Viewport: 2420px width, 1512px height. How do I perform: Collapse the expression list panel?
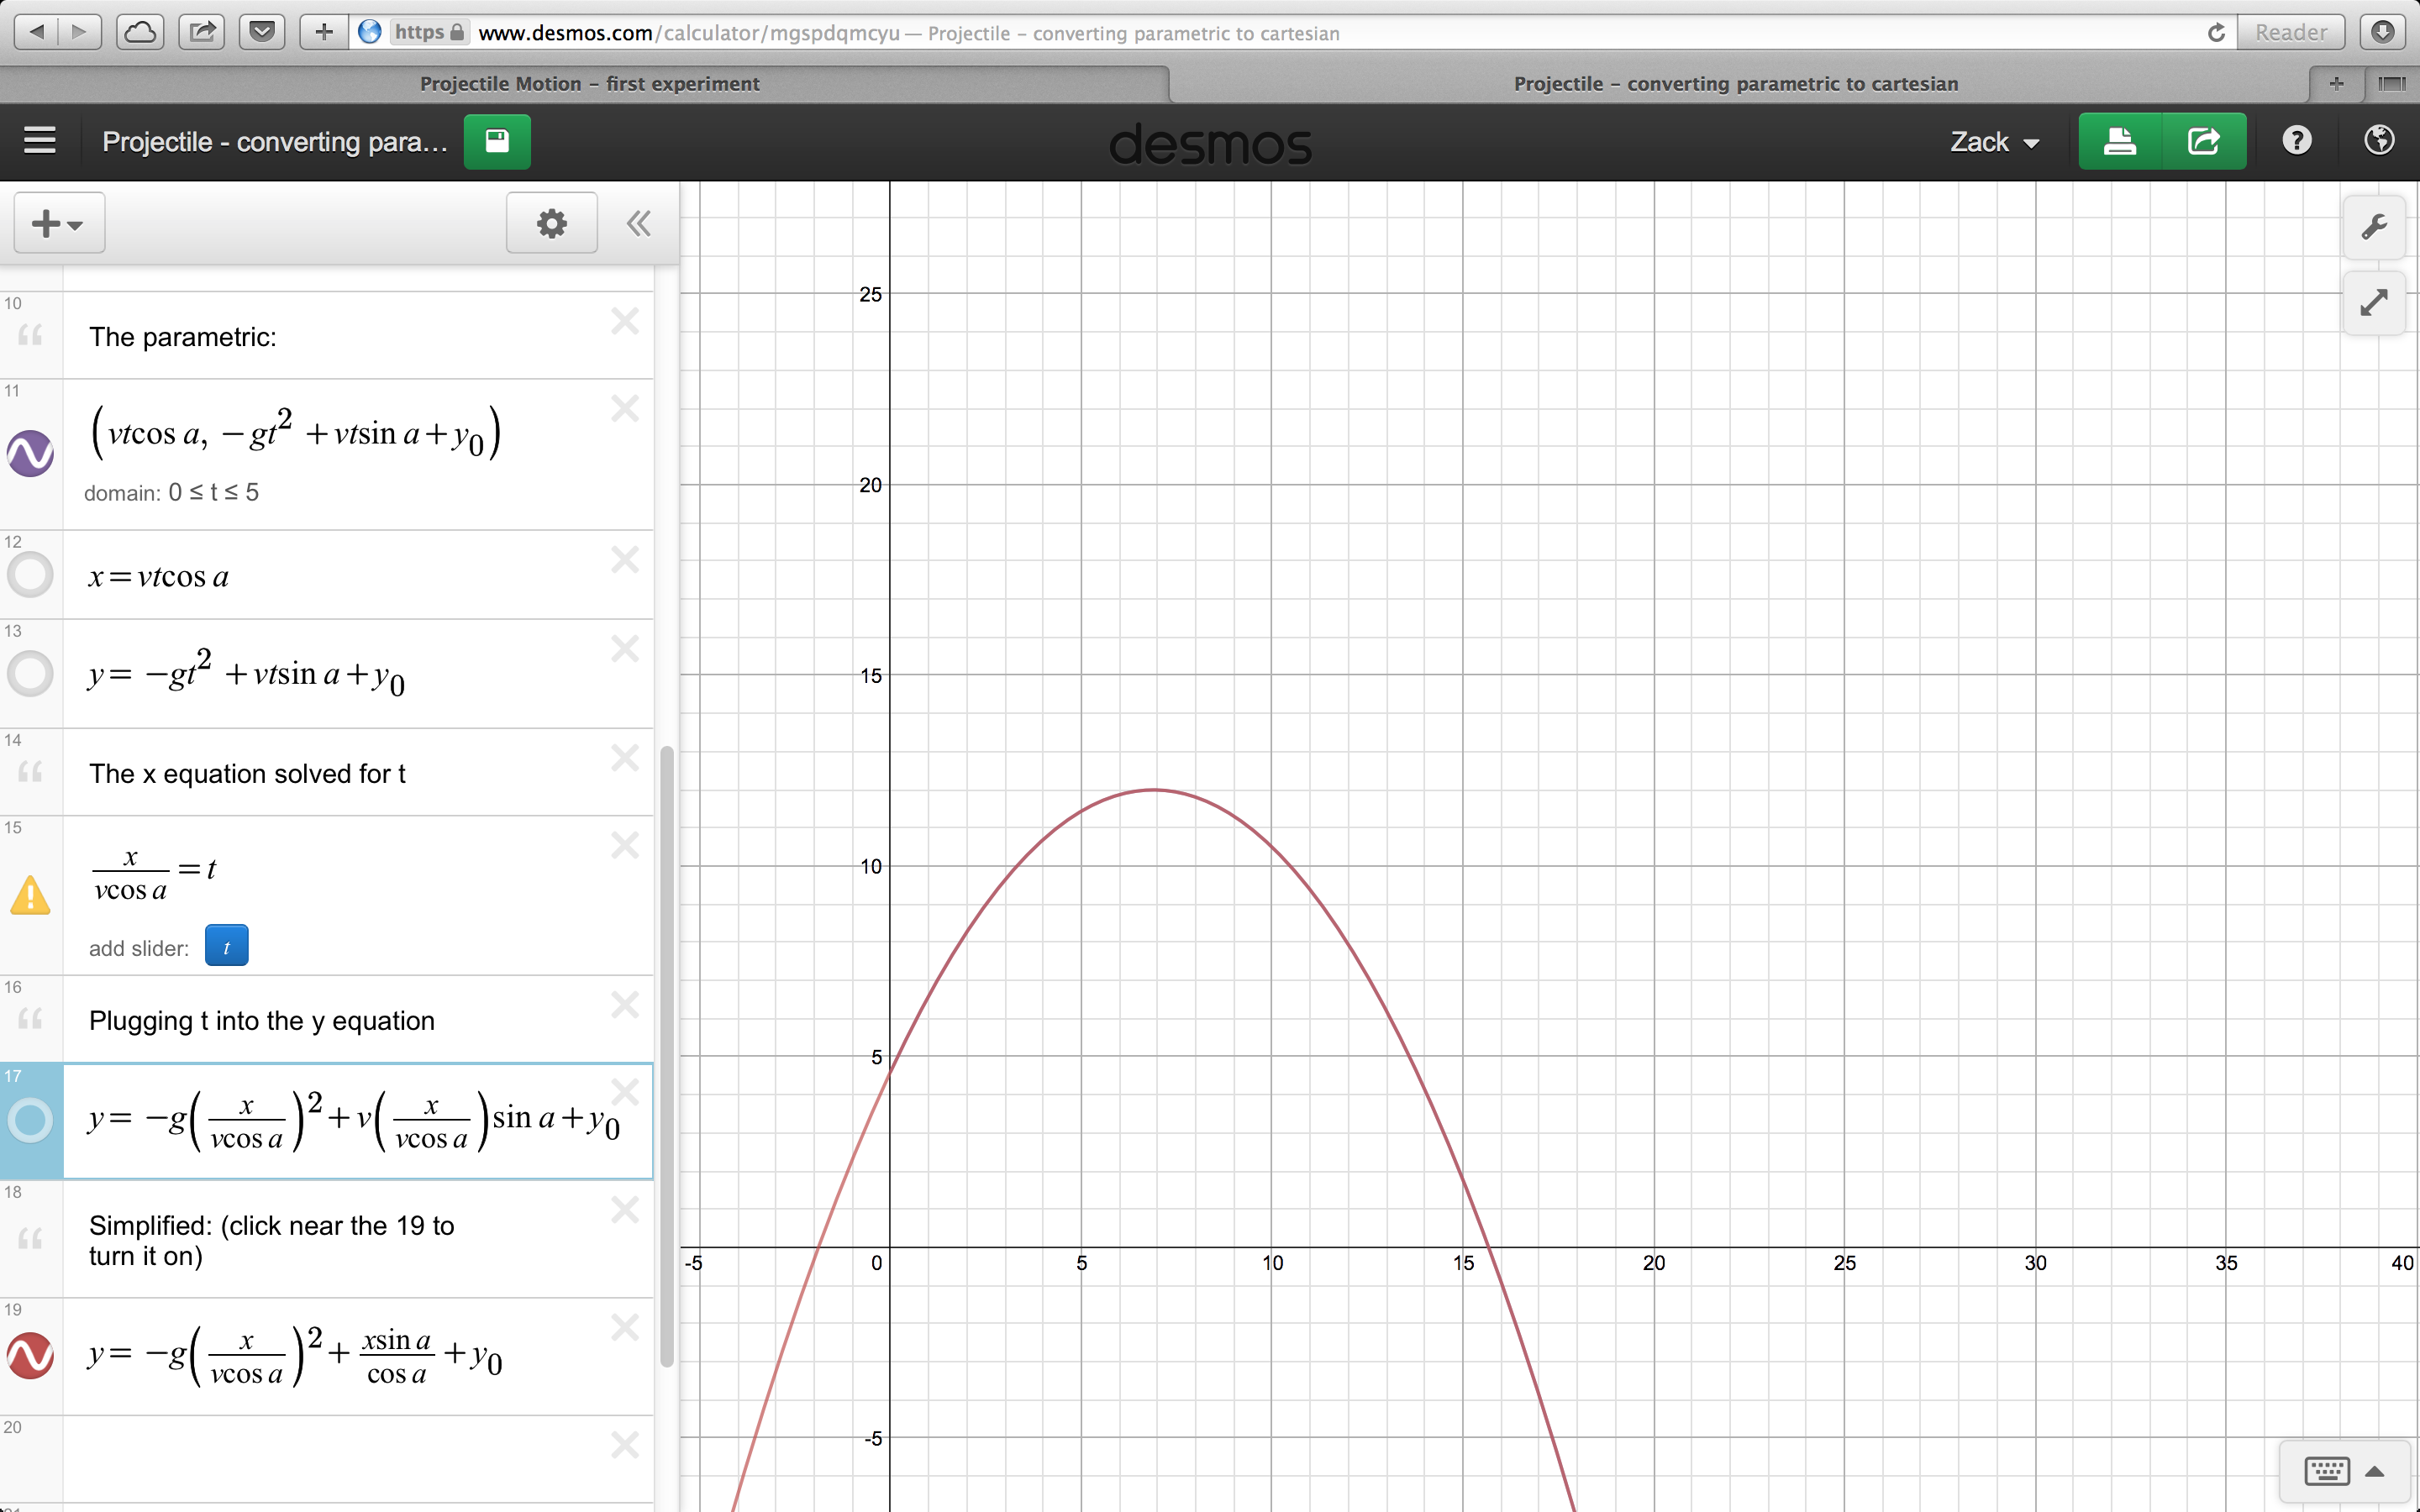tap(638, 223)
